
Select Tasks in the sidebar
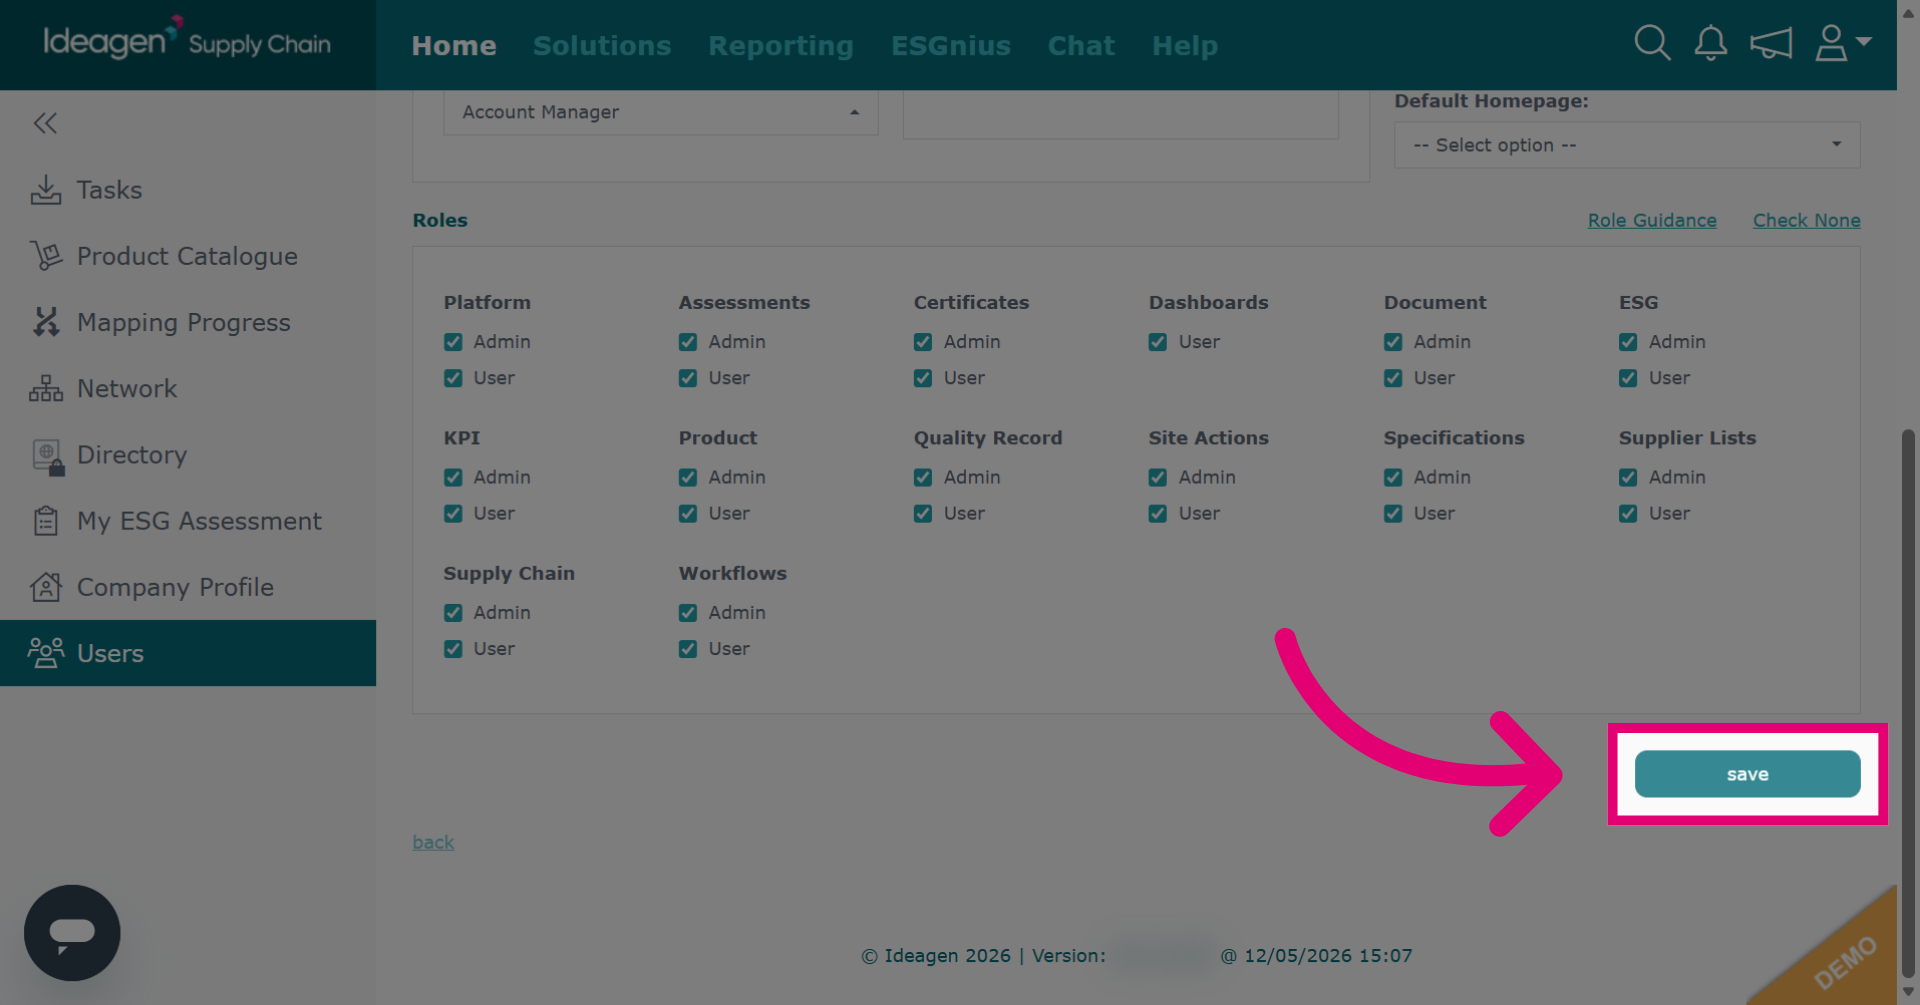point(188,190)
